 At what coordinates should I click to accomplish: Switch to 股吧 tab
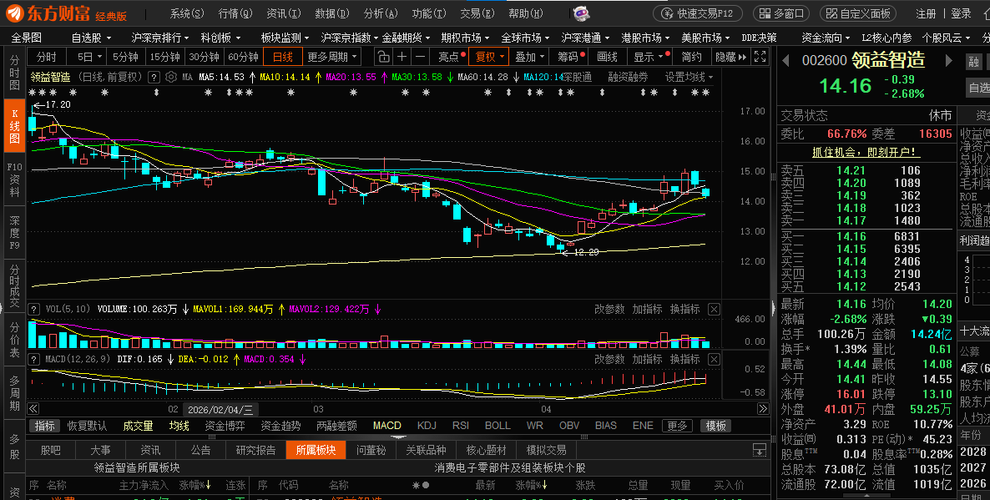coord(51,450)
